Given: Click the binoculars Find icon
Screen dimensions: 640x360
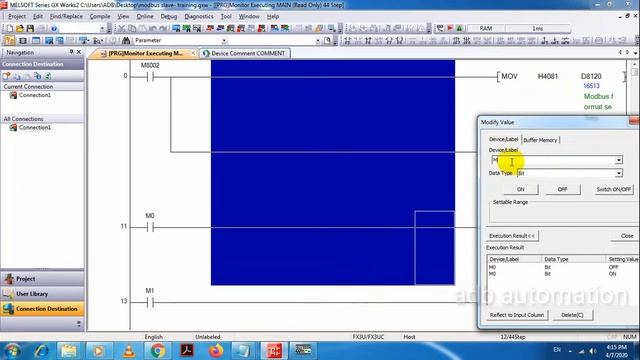Looking at the screenshot, I should (126, 40).
